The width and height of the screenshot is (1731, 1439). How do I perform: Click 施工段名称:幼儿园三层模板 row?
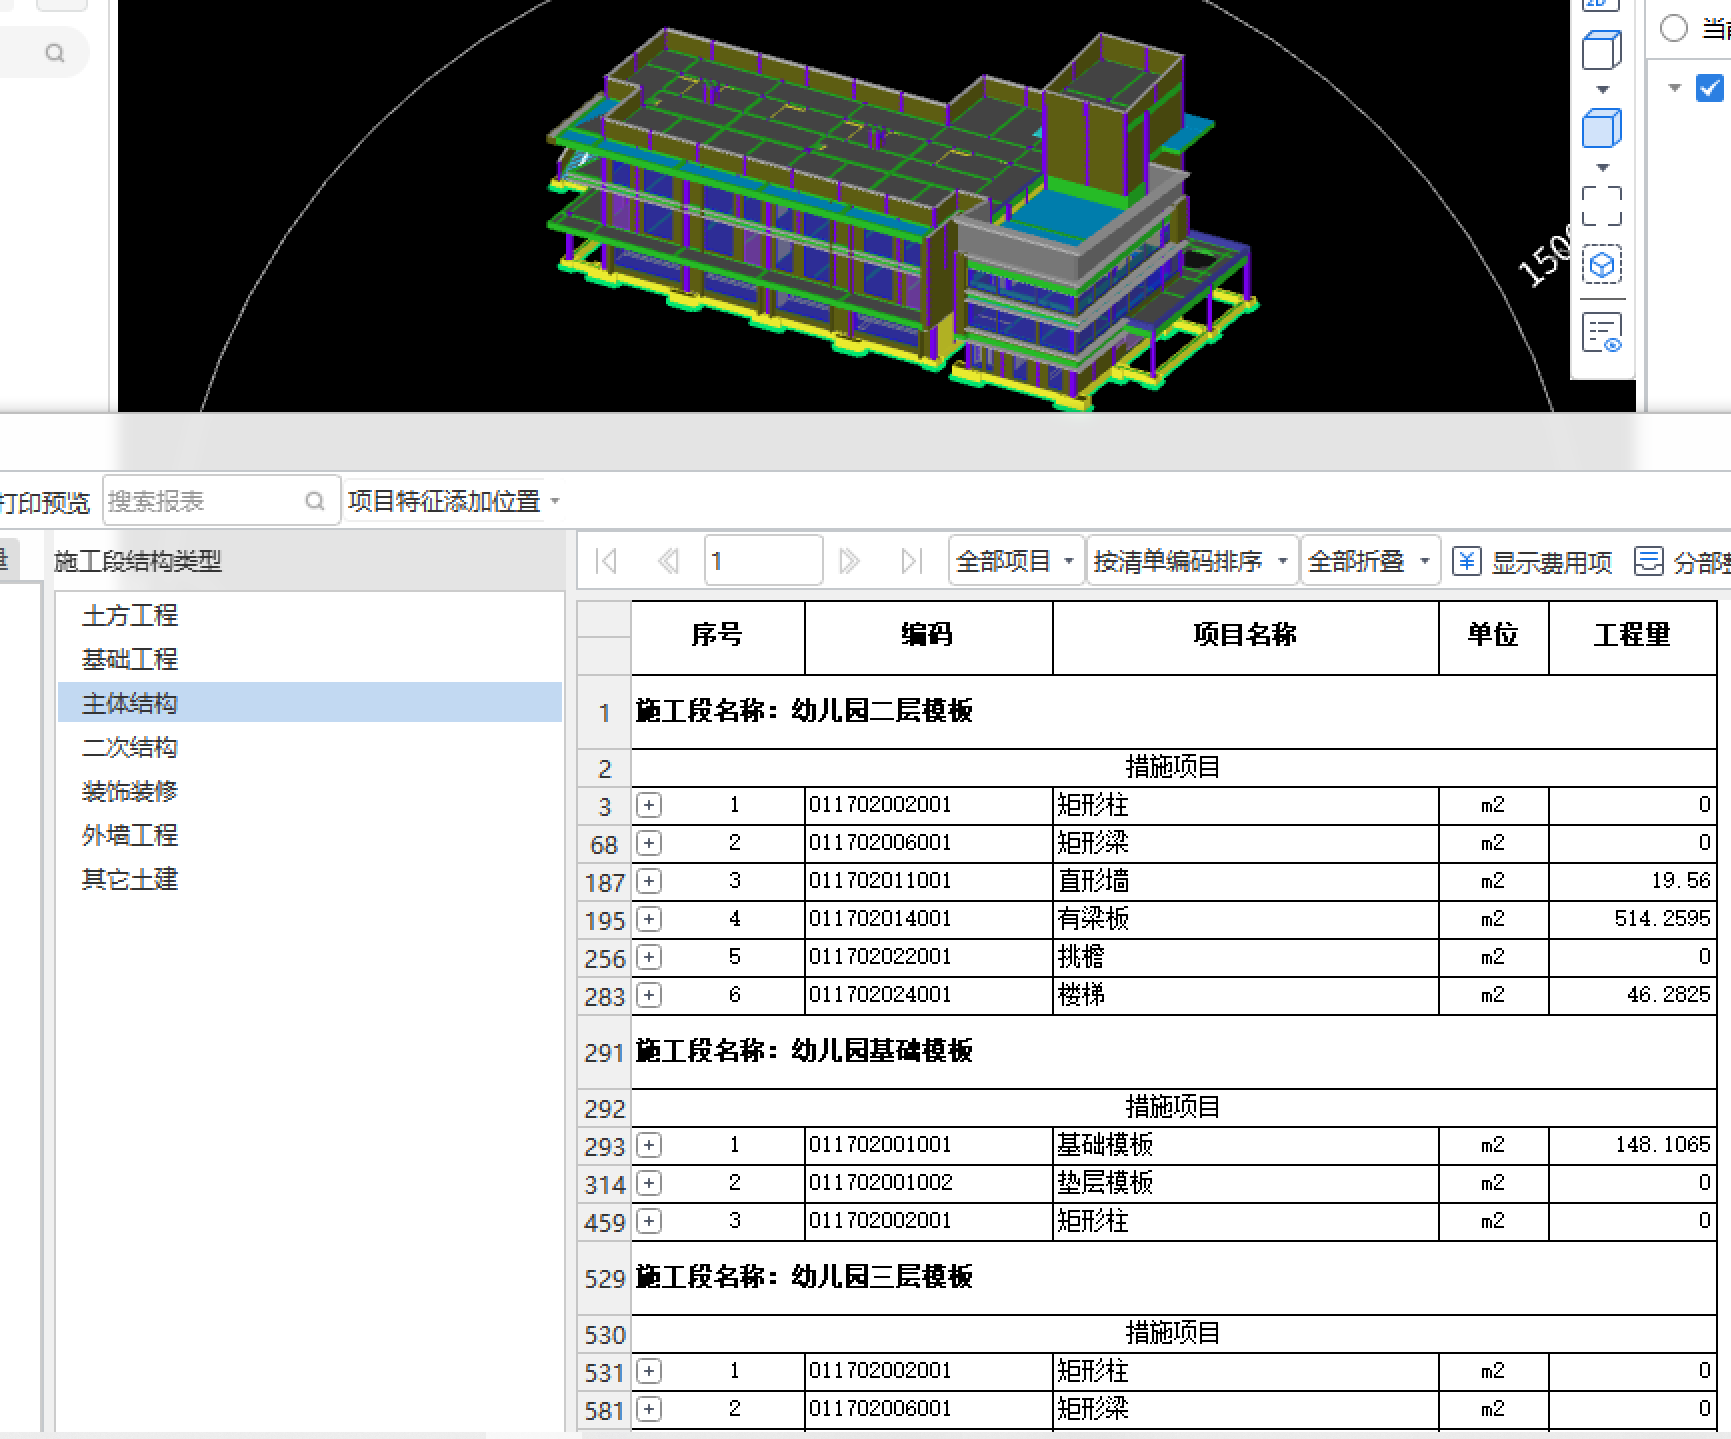1174,1278
